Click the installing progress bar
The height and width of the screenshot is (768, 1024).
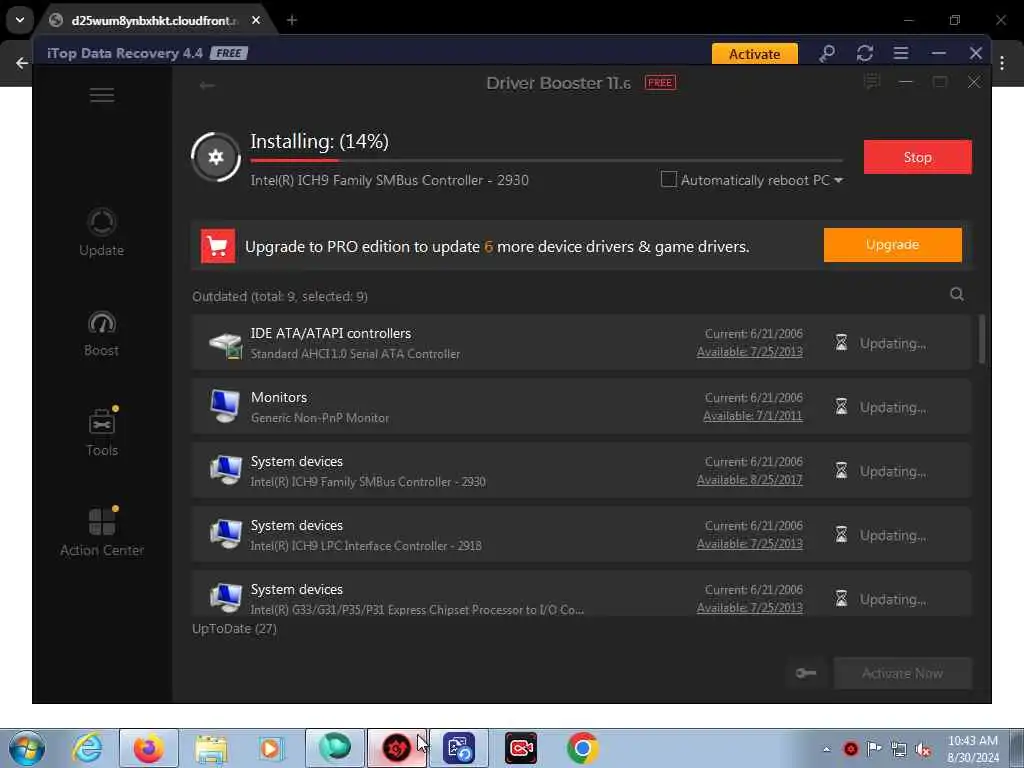[546, 160]
